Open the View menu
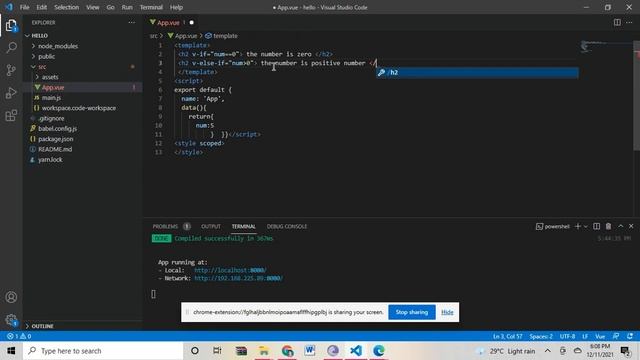This screenshot has width=640, height=360. (x=93, y=7)
